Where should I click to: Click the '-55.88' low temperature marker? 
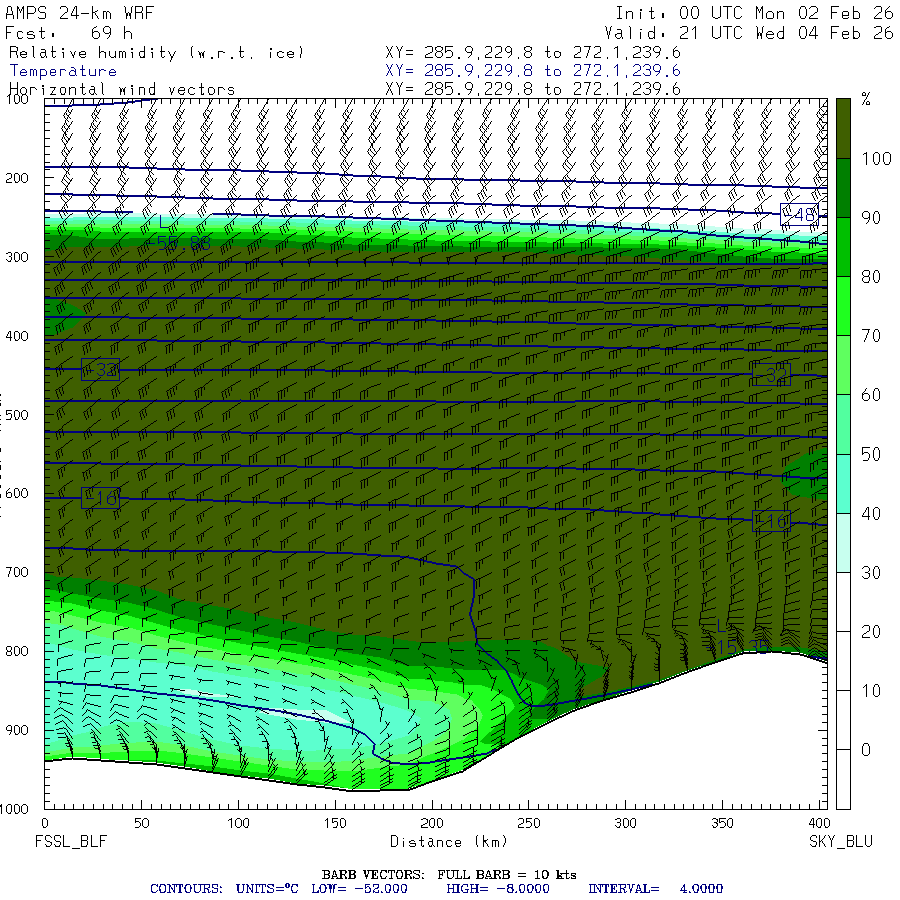179,243
